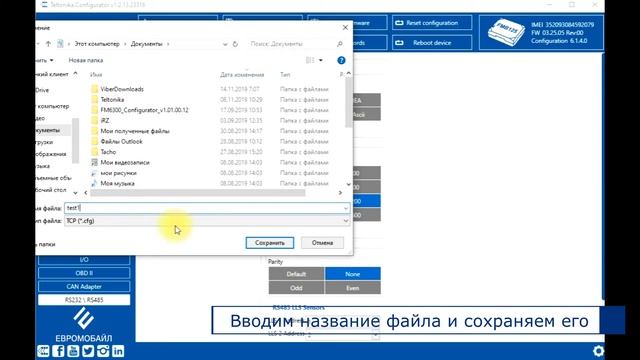Image resolution: width=640 pixels, height=360 pixels.
Task: Click the Документы breadcrumb in the address bar
Action: pyautogui.click(x=147, y=44)
